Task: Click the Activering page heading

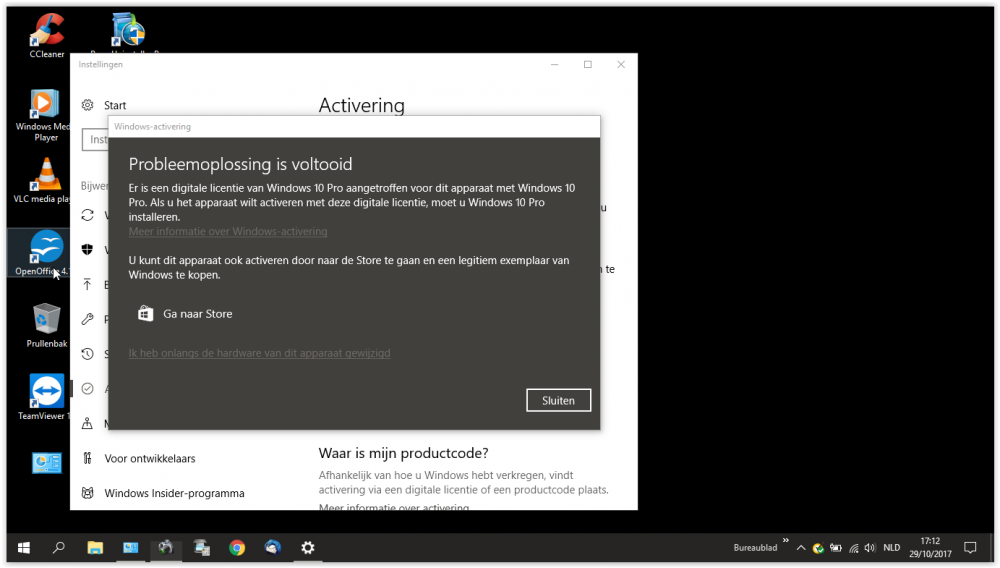Action: click(x=362, y=105)
